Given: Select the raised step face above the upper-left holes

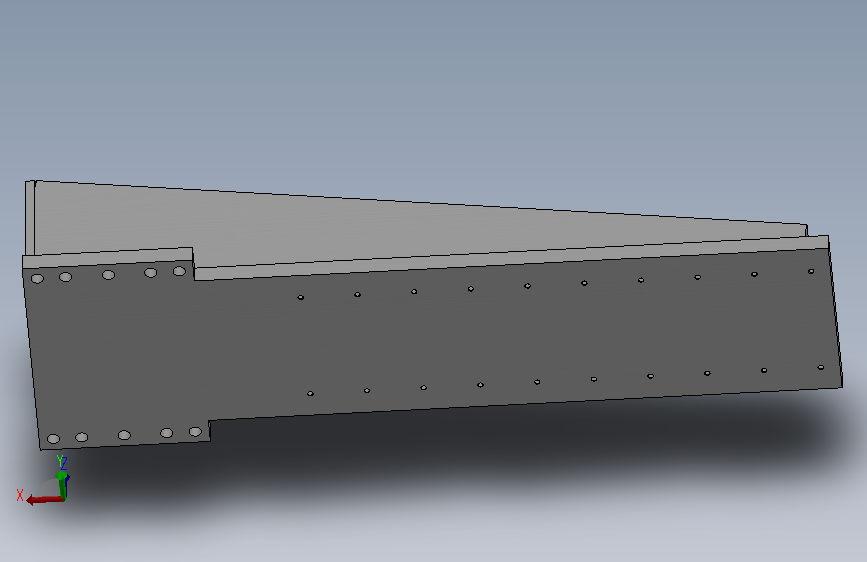Looking at the screenshot, I should [x=108, y=258].
